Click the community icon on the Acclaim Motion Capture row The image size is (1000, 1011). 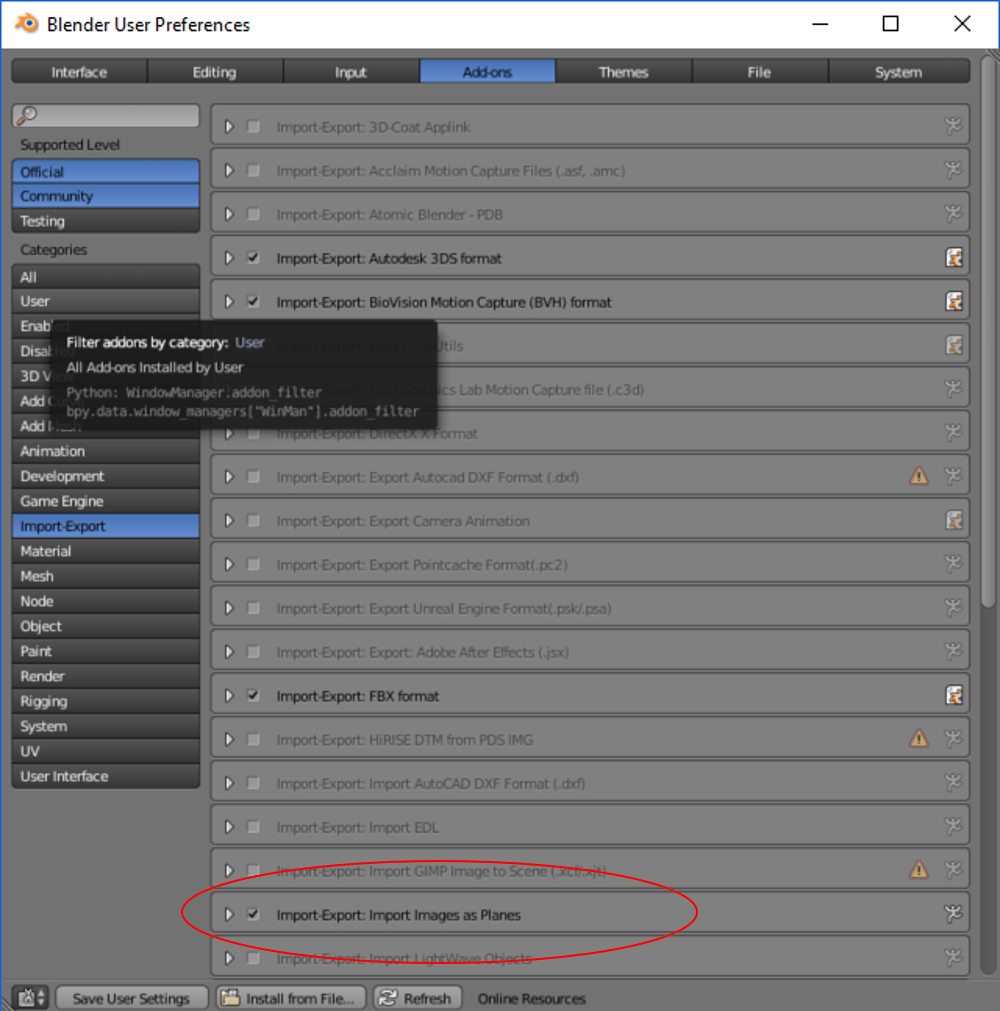coord(953,170)
